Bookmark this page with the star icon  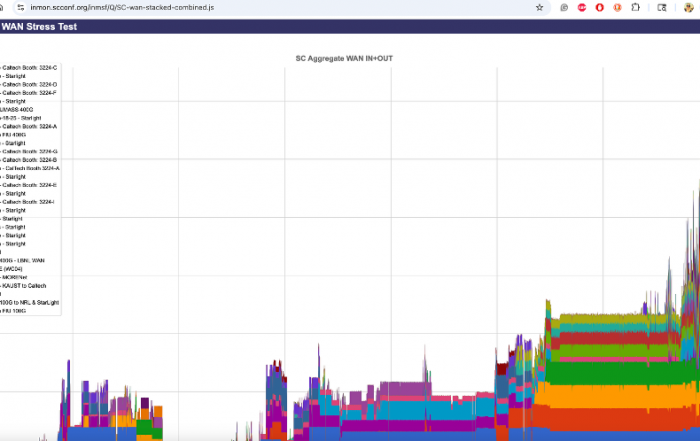(x=540, y=7)
